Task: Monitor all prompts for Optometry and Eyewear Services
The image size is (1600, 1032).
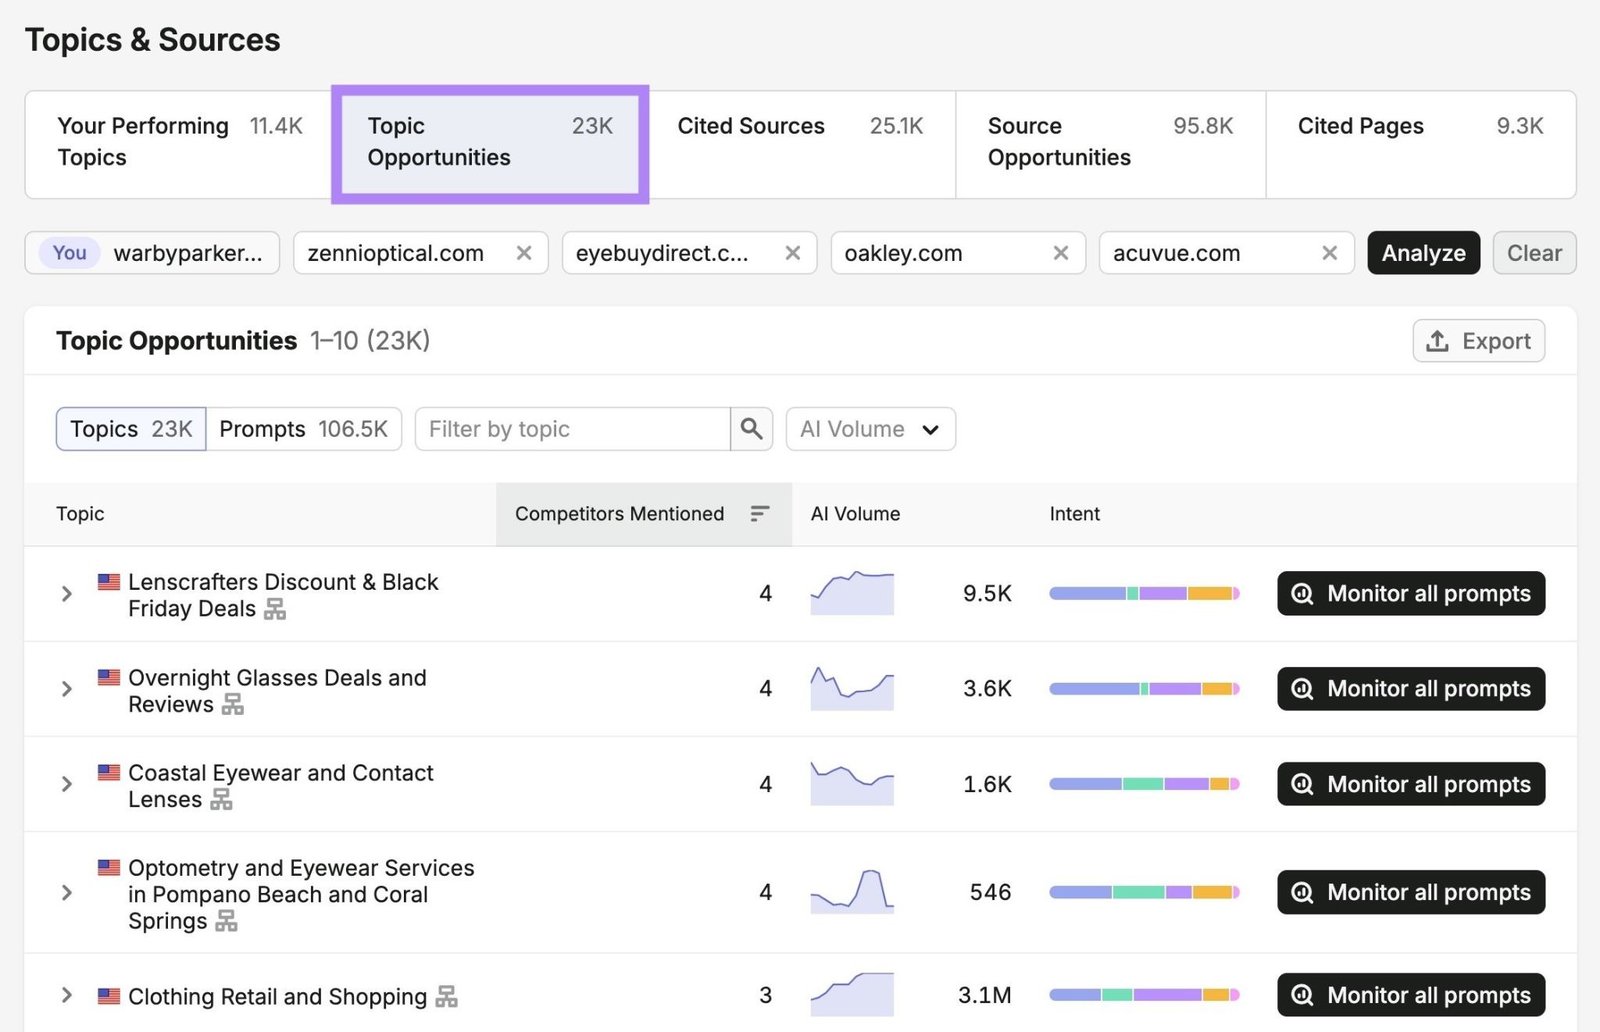Action: point(1411,892)
